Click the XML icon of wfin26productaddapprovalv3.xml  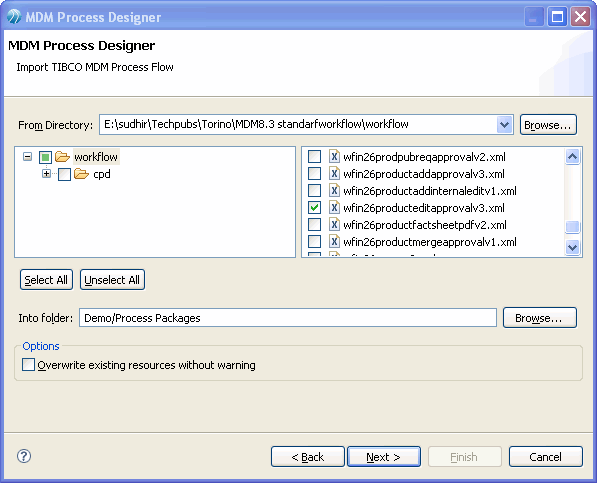tap(334, 174)
